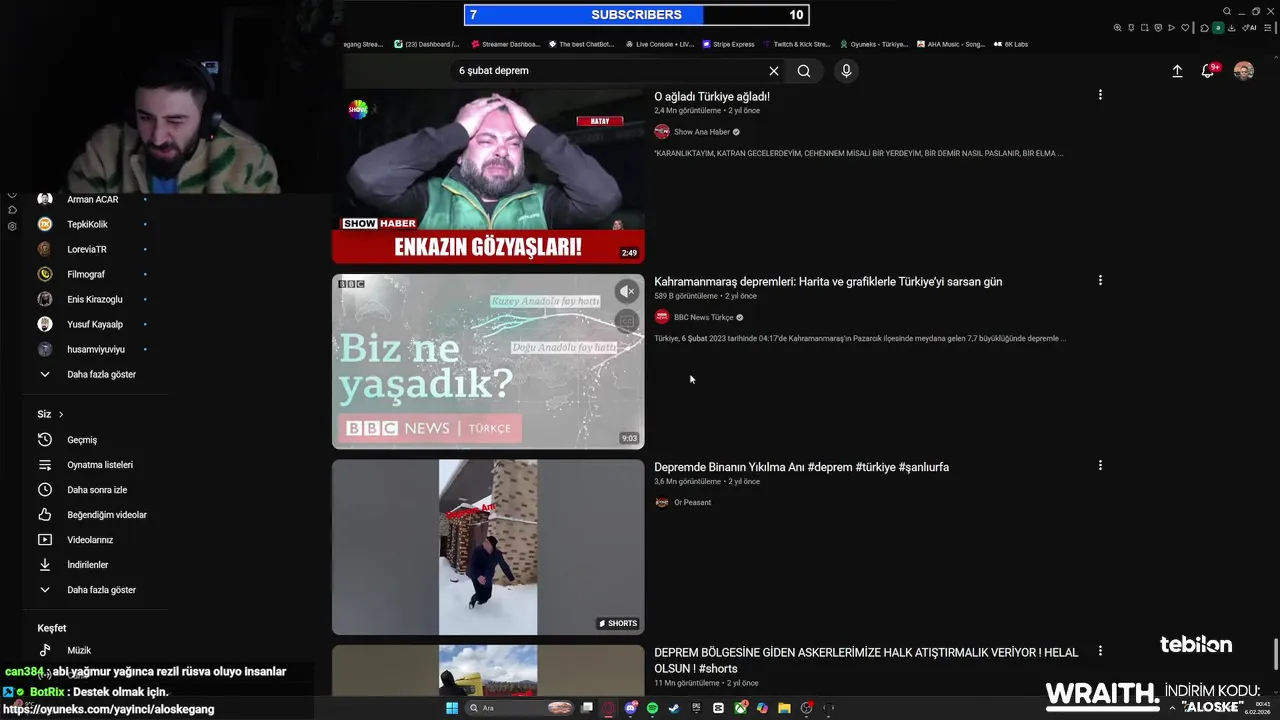The width and height of the screenshot is (1280, 720).
Task: Activate voice search microphone icon
Action: [846, 71]
